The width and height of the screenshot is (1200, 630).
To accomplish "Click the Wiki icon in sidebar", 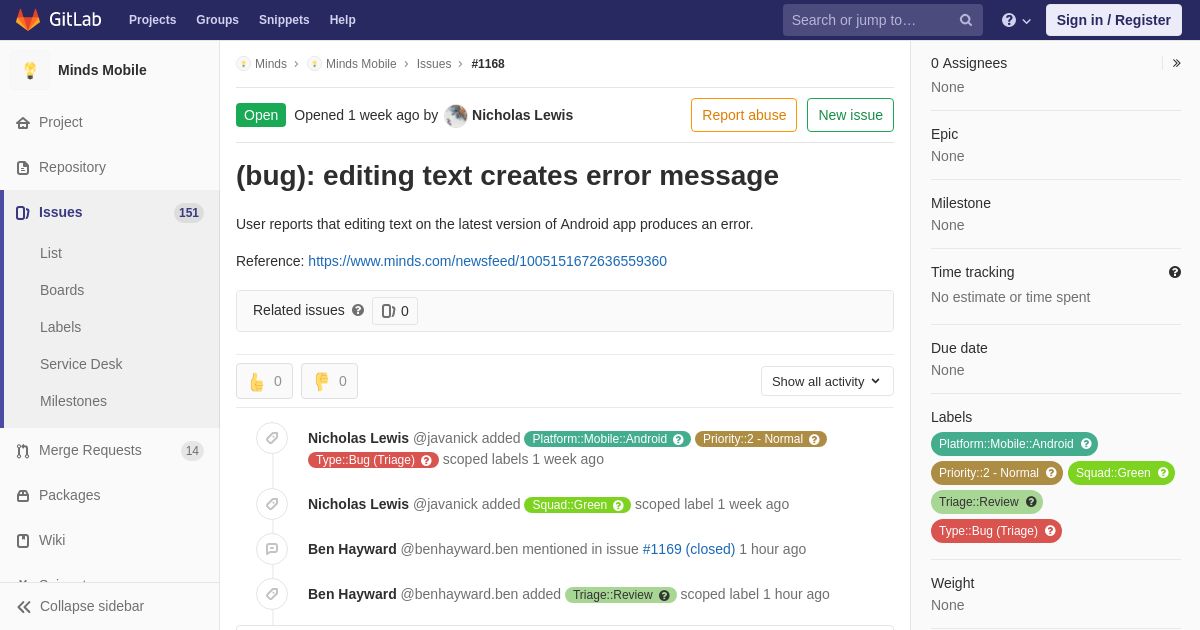I will 23,541.
